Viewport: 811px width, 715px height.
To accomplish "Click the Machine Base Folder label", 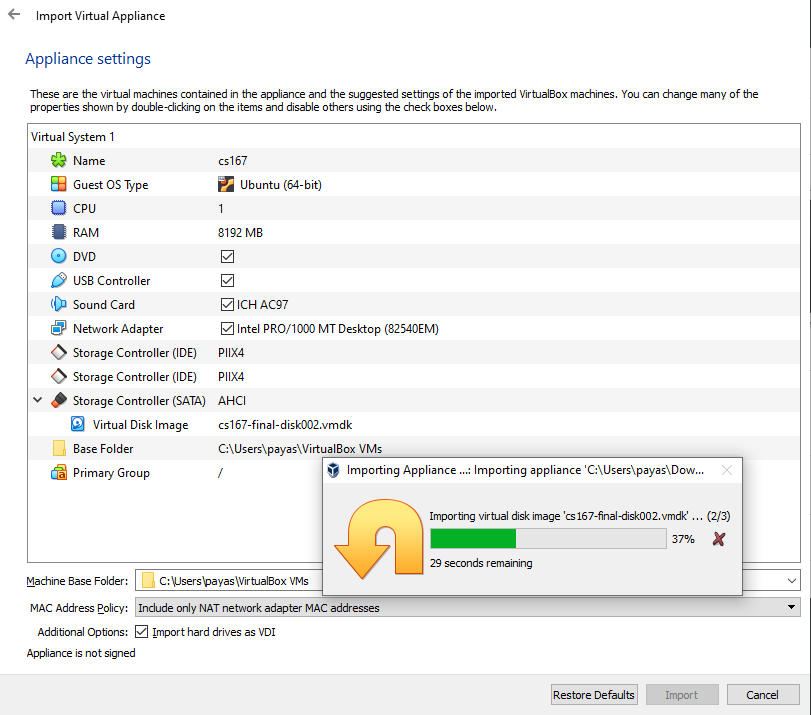I will point(77,581).
